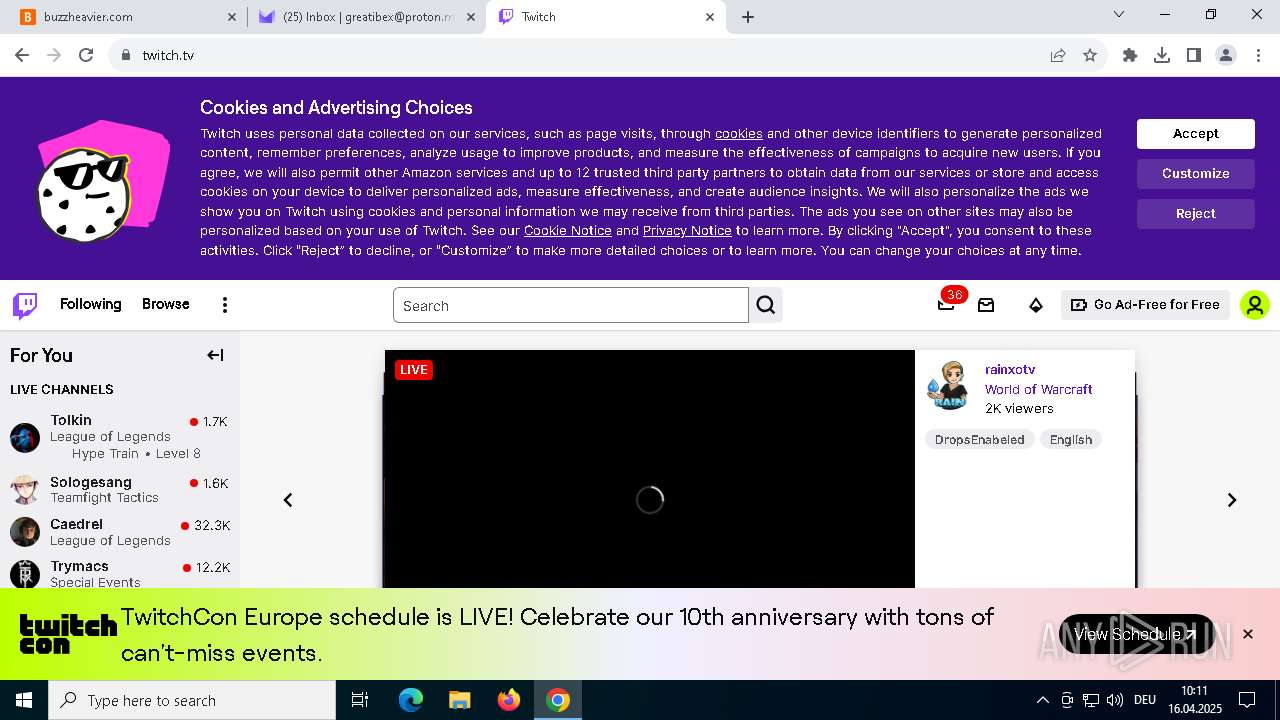Open File Explorer from taskbar

460,700
